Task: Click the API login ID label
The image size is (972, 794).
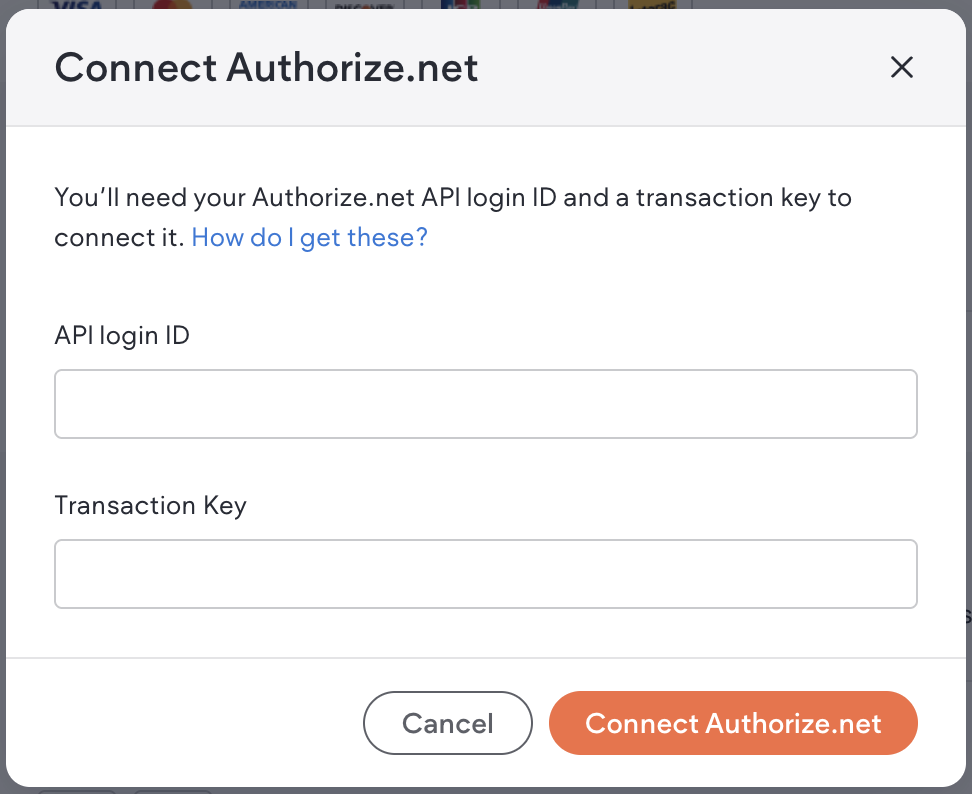Action: [122, 335]
